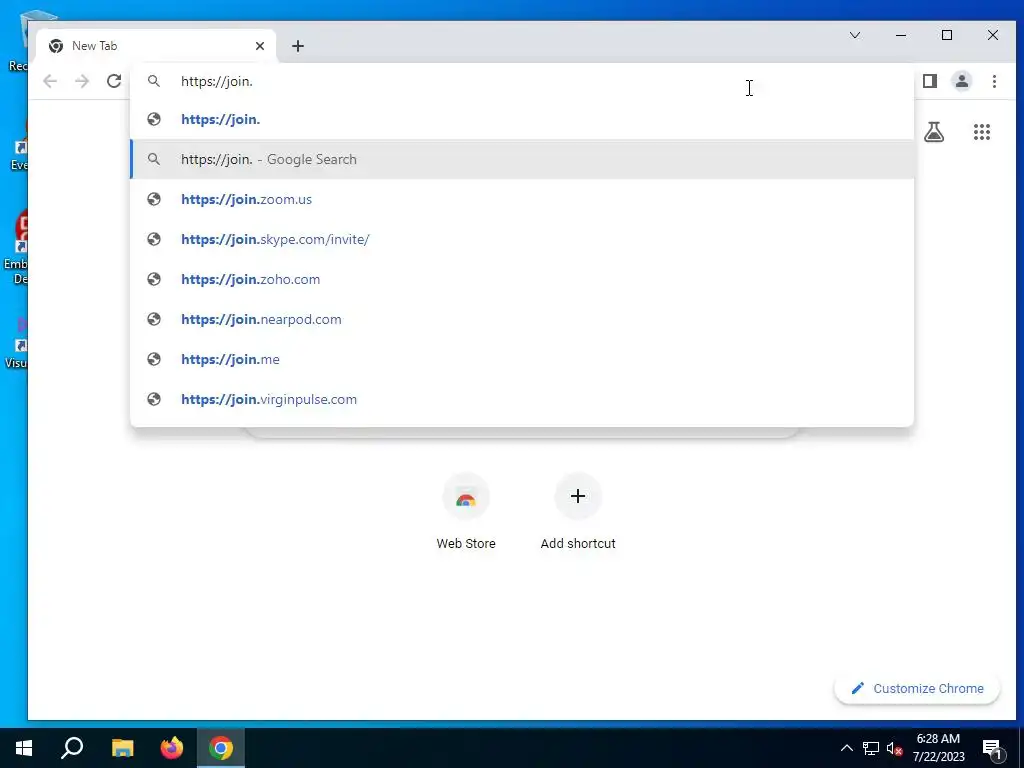Show hidden system tray icons
This screenshot has height=768, width=1024.
pyautogui.click(x=846, y=748)
